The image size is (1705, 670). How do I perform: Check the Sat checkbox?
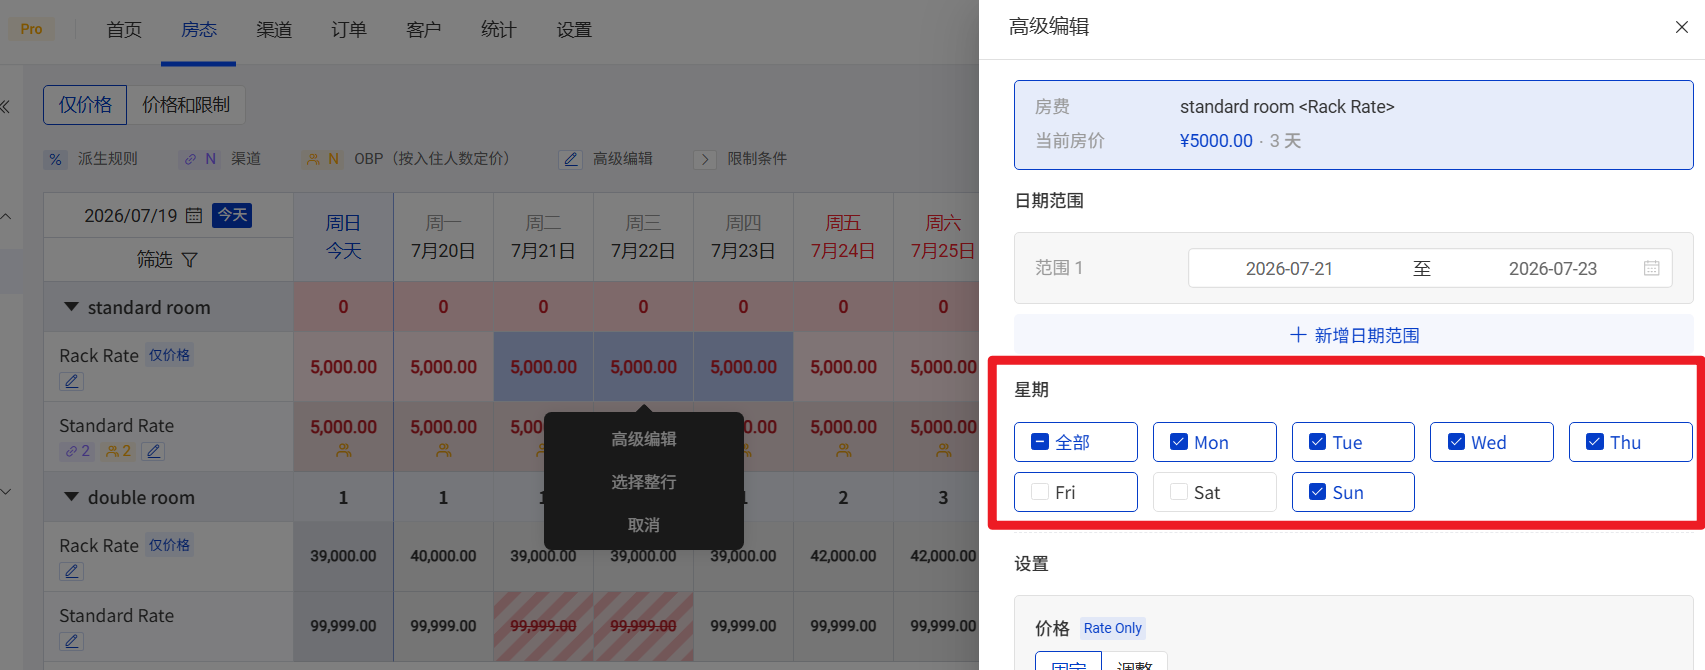tap(1179, 492)
